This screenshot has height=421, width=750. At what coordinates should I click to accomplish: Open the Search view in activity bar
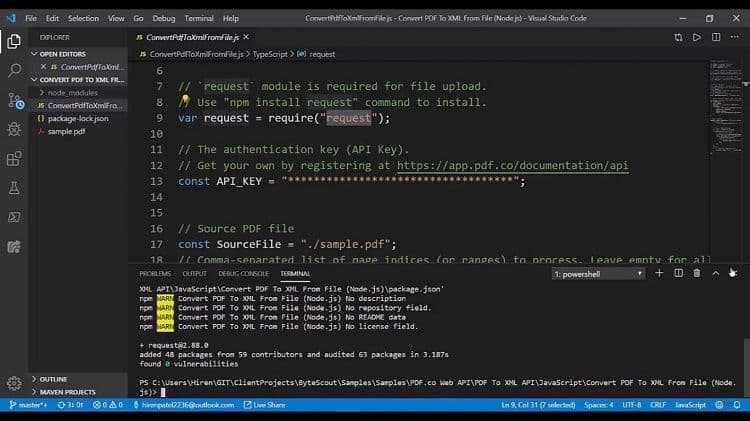(14, 71)
